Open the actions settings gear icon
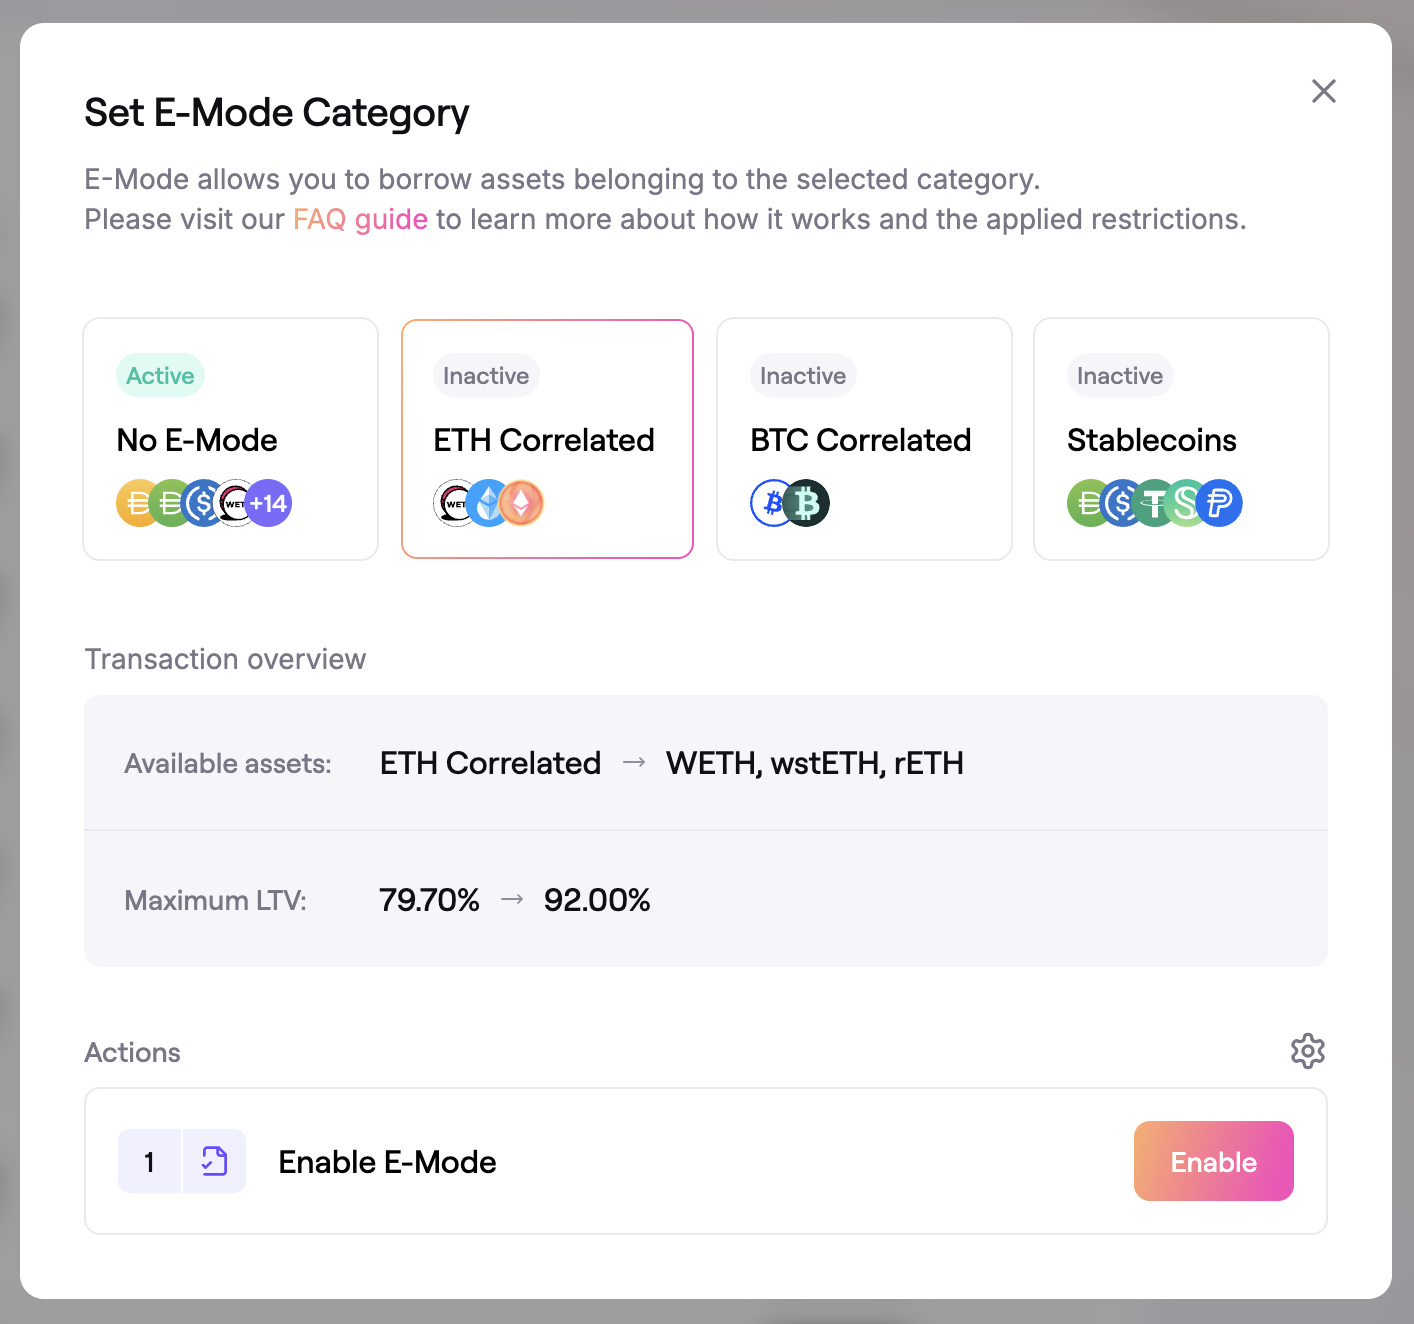This screenshot has width=1414, height=1324. 1307,1051
